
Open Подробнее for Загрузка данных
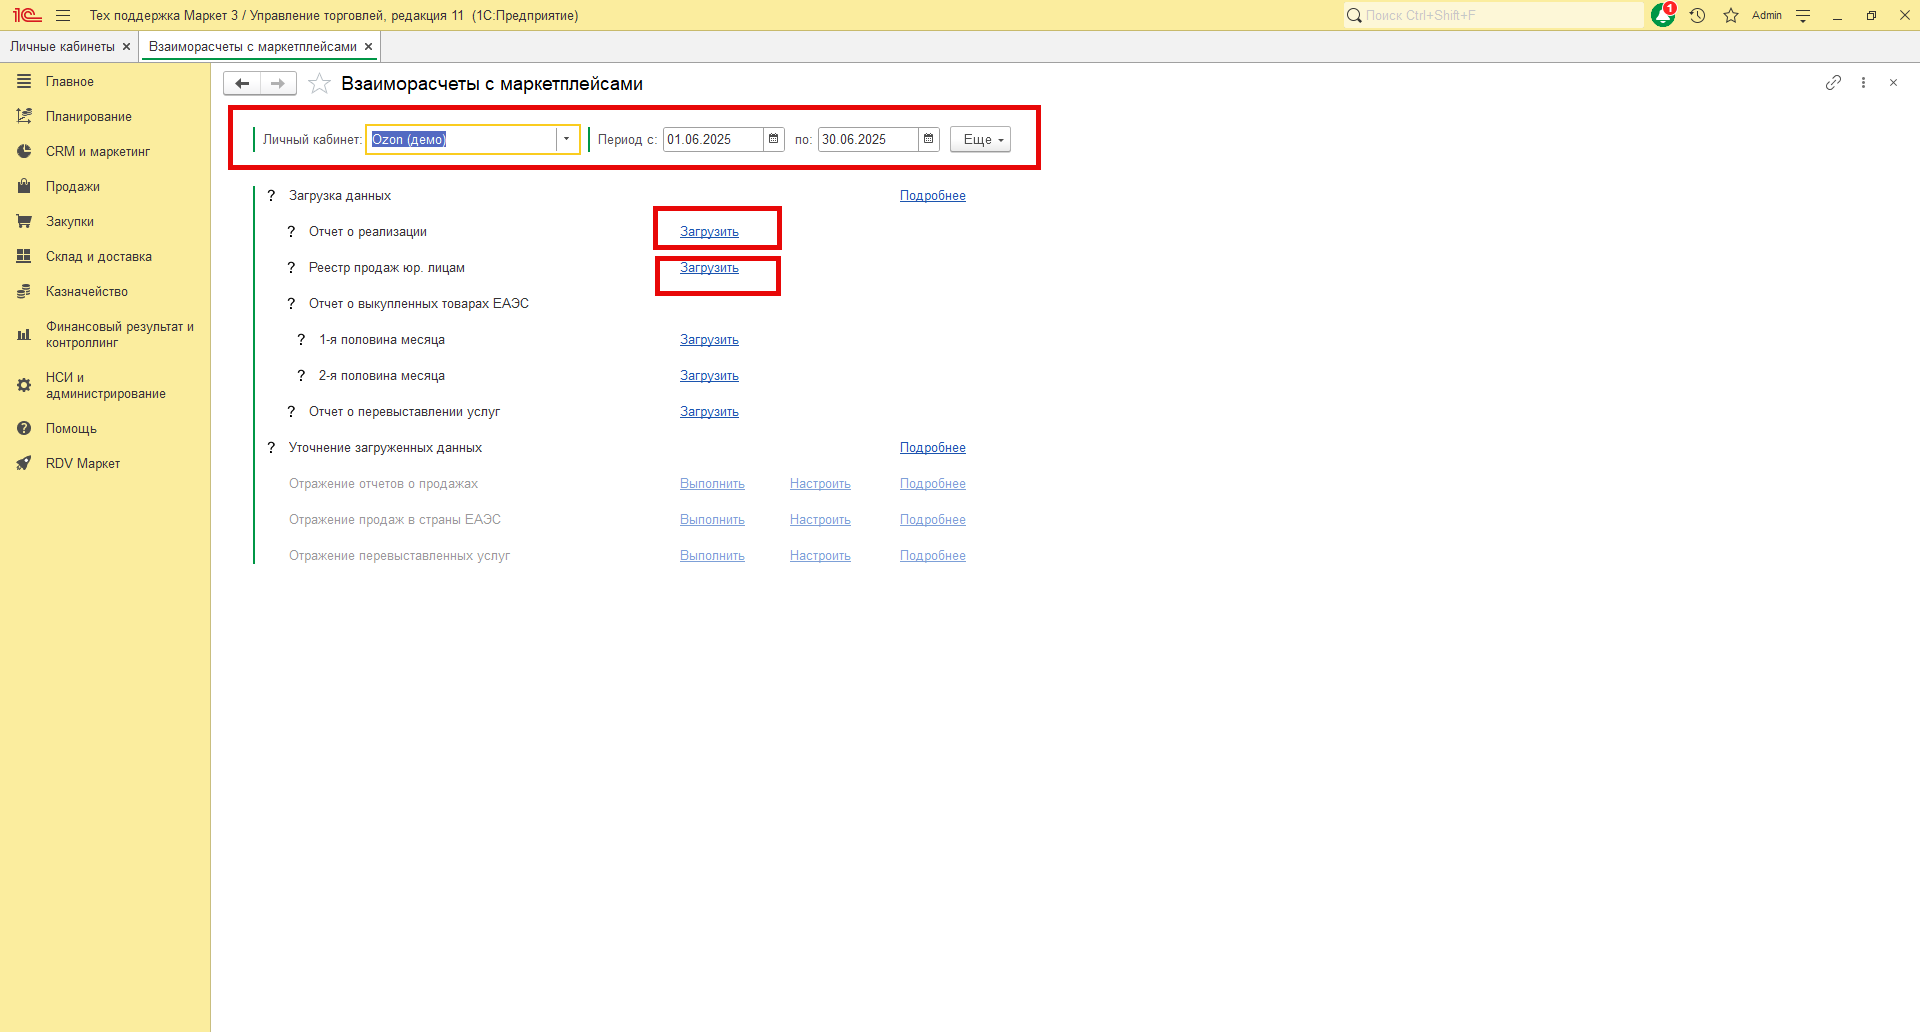point(933,196)
